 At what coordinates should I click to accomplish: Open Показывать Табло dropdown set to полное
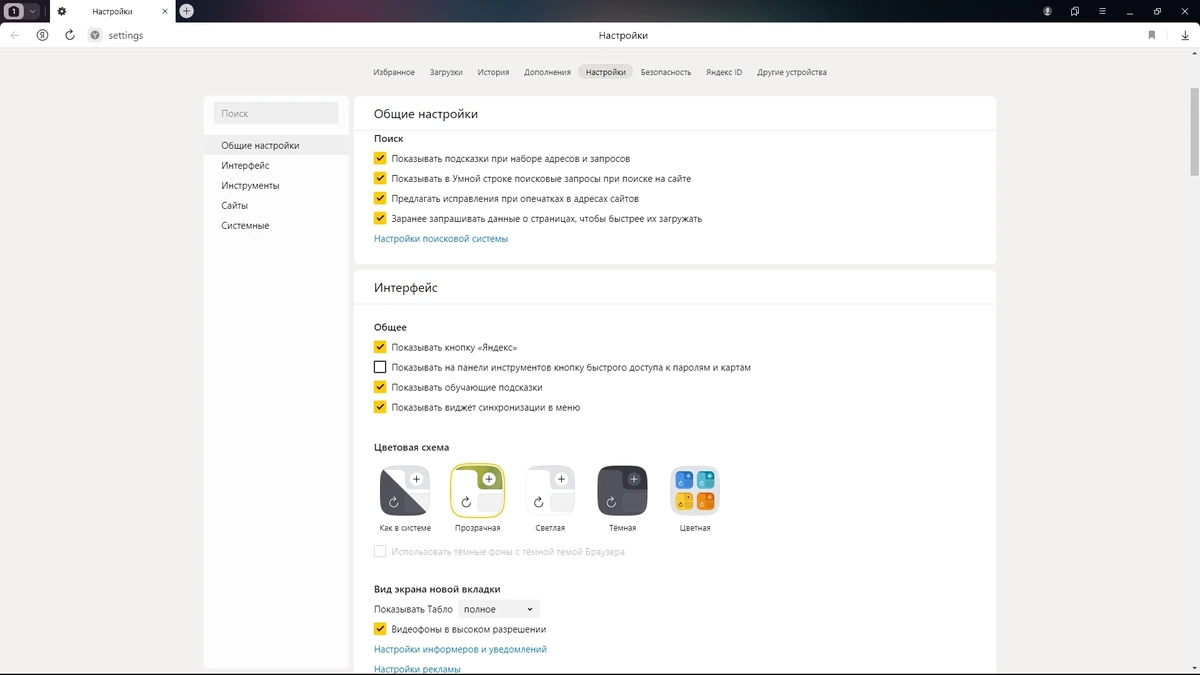tap(500, 609)
